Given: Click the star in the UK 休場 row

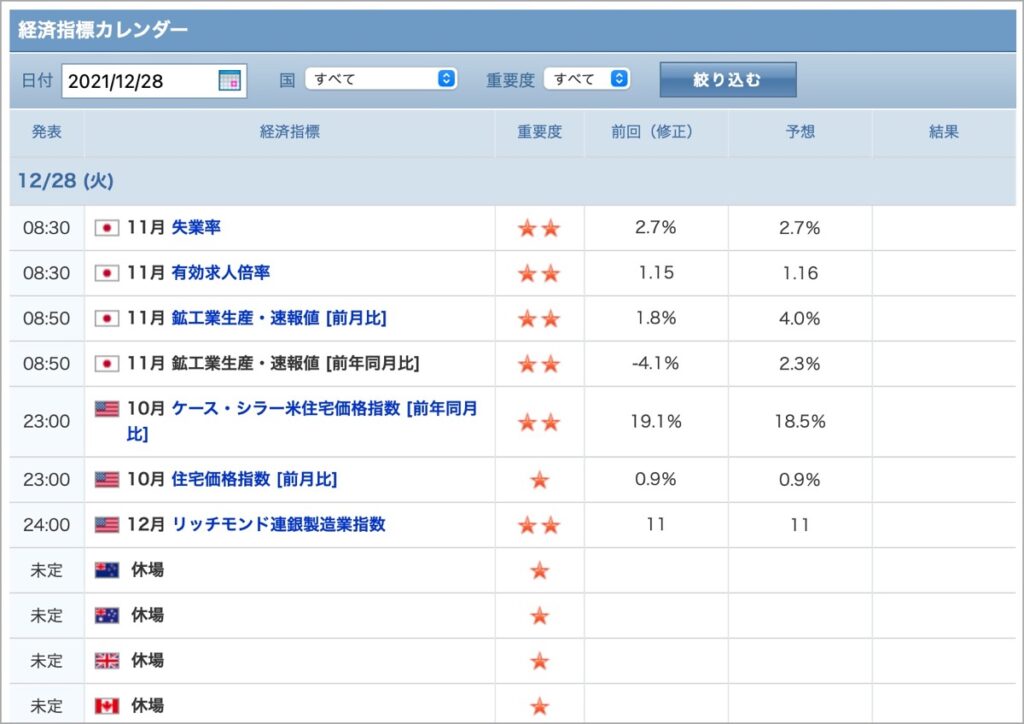Looking at the screenshot, I should click(539, 661).
